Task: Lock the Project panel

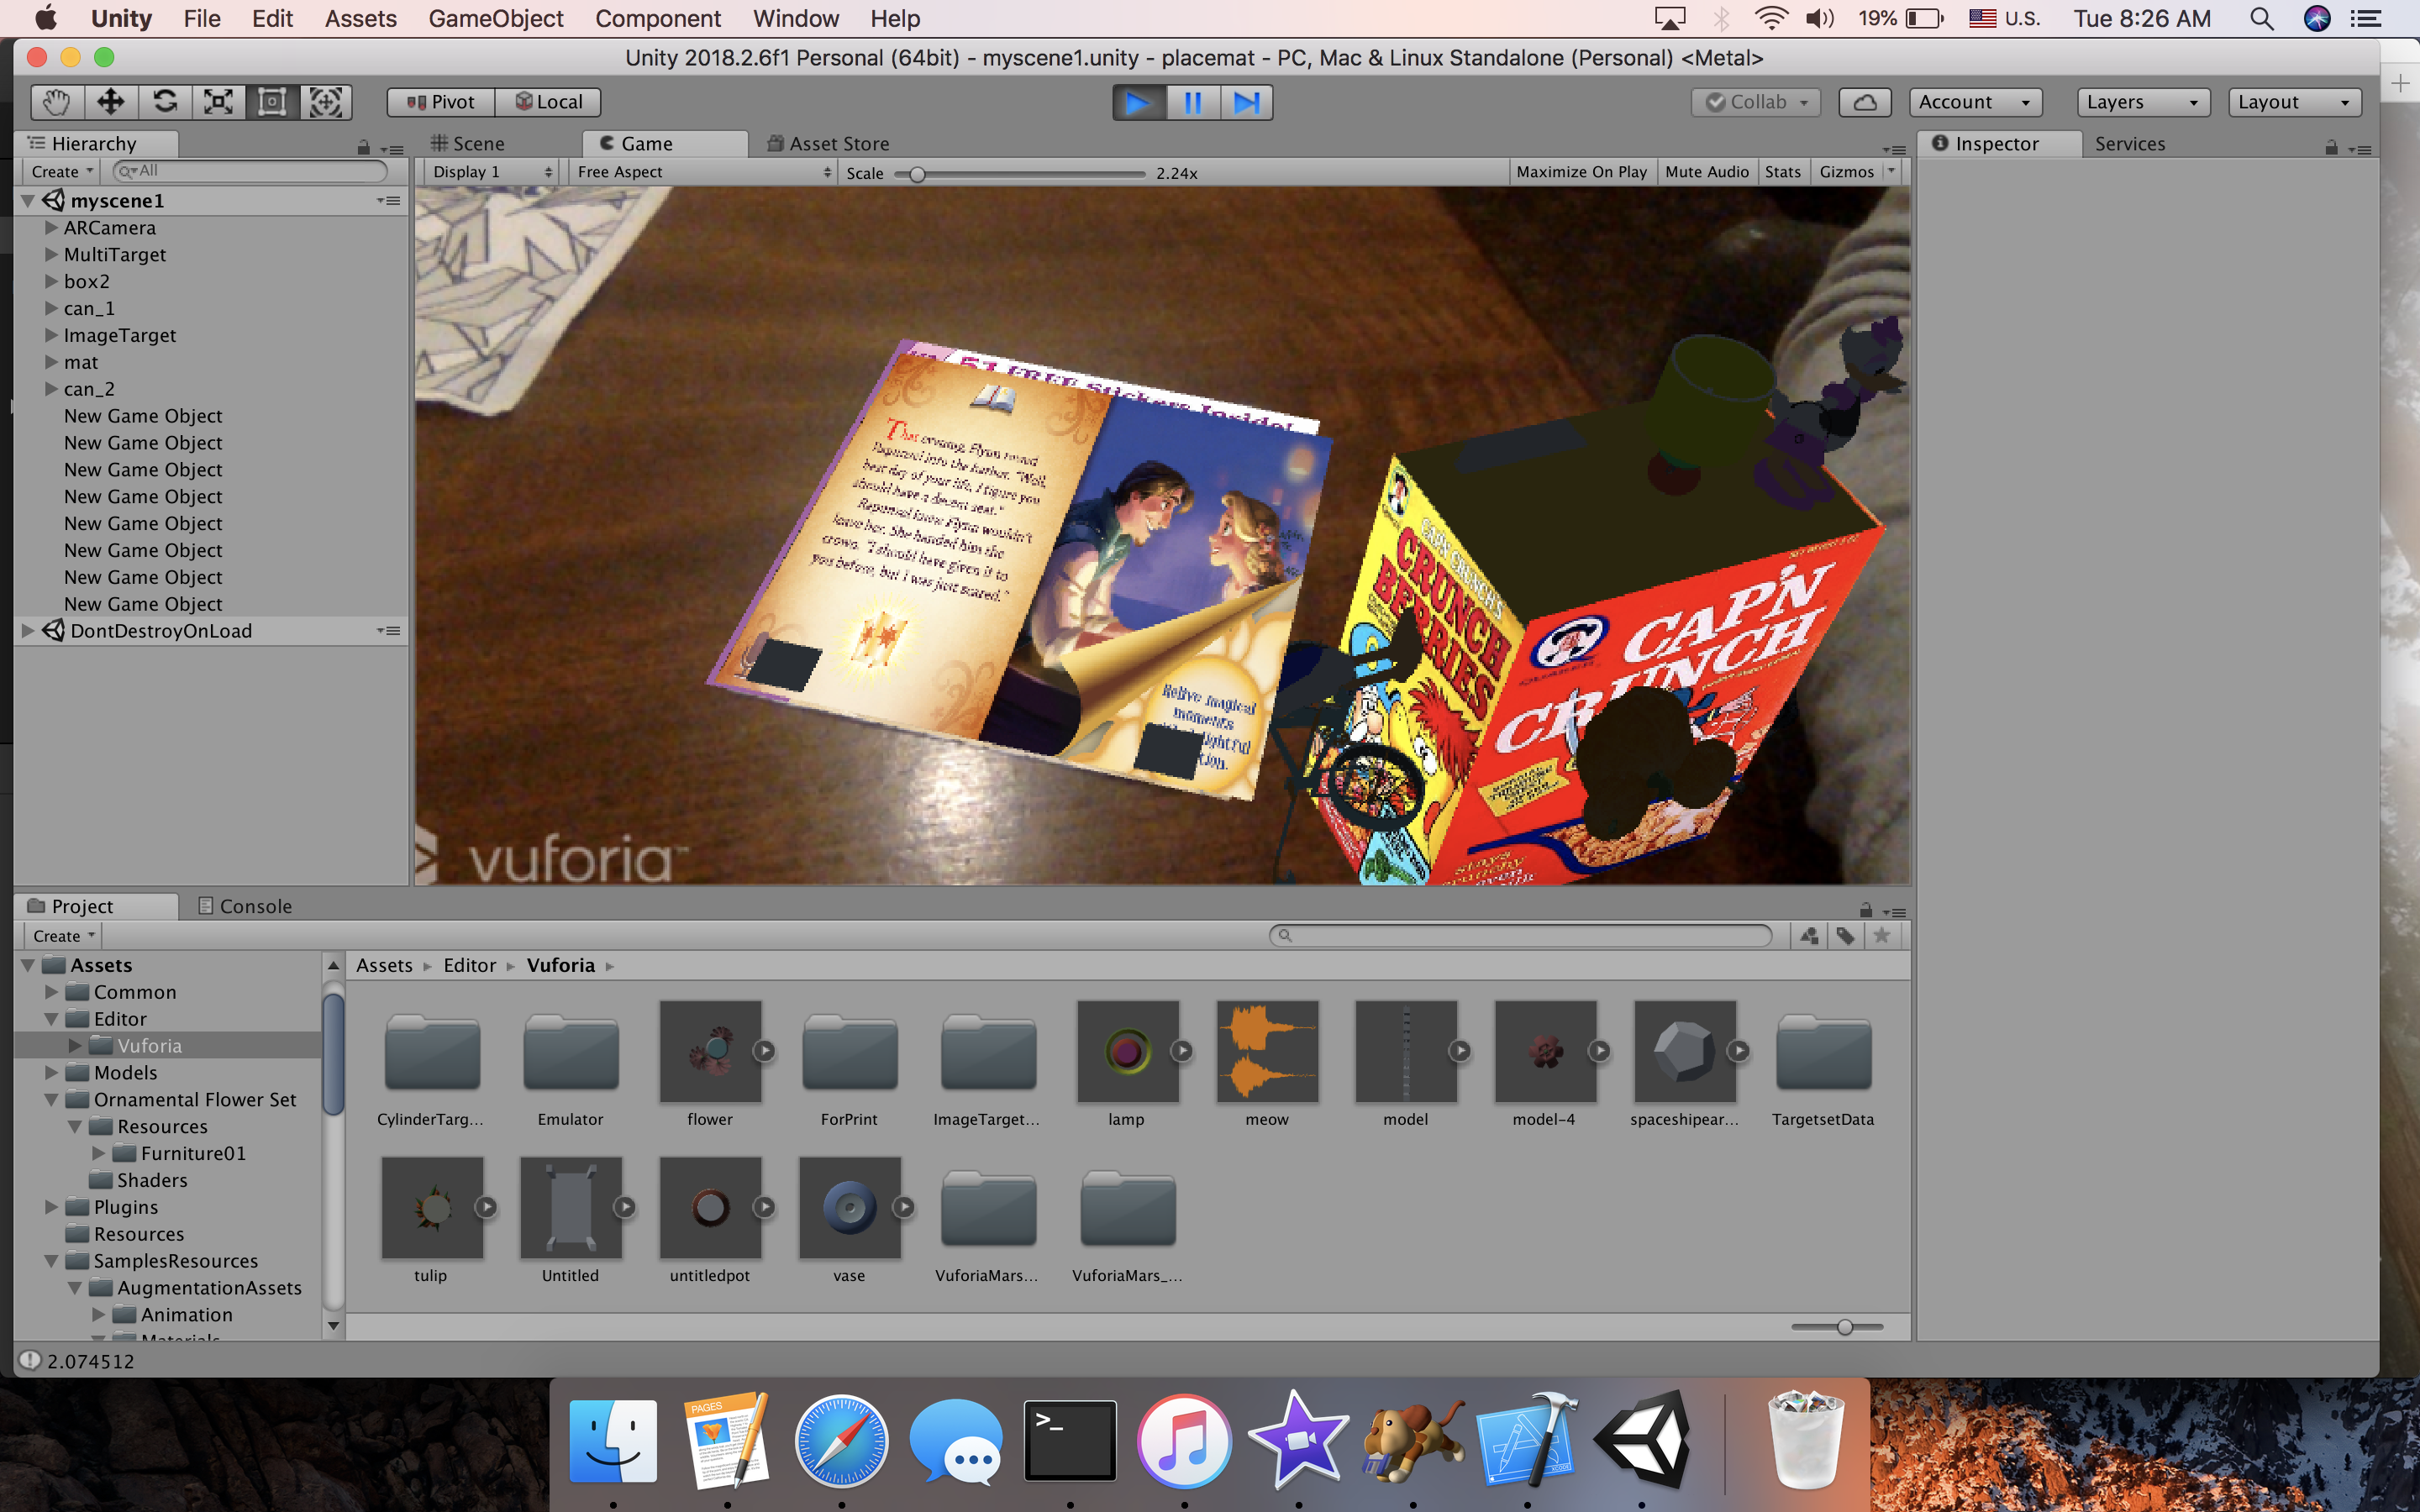Action: click(1866, 910)
